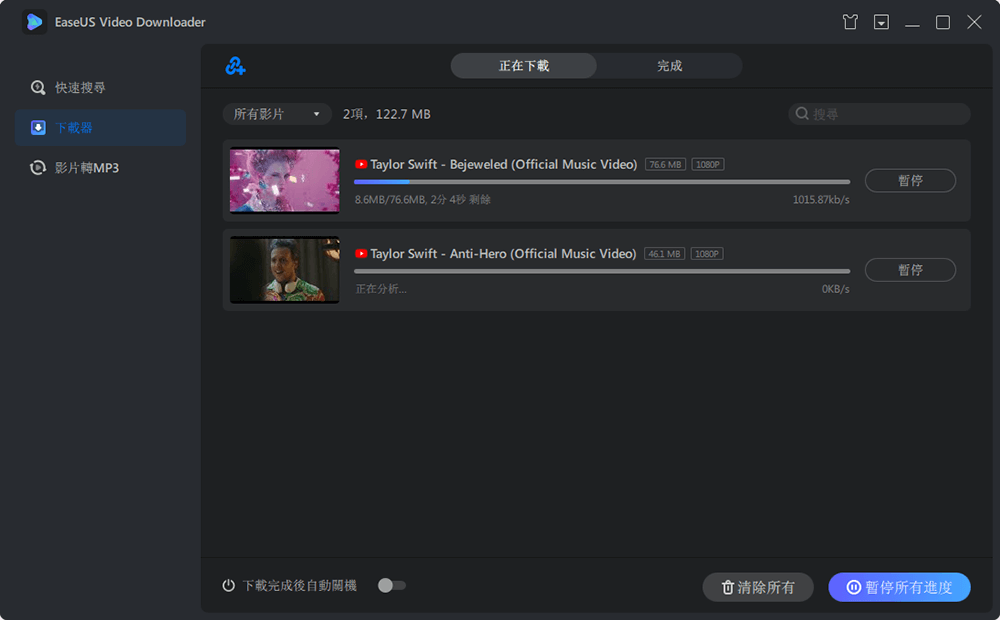Viewport: 1000px width, 620px height.
Task: Toggle the auto-shutdown after download switch
Action: pyautogui.click(x=392, y=586)
